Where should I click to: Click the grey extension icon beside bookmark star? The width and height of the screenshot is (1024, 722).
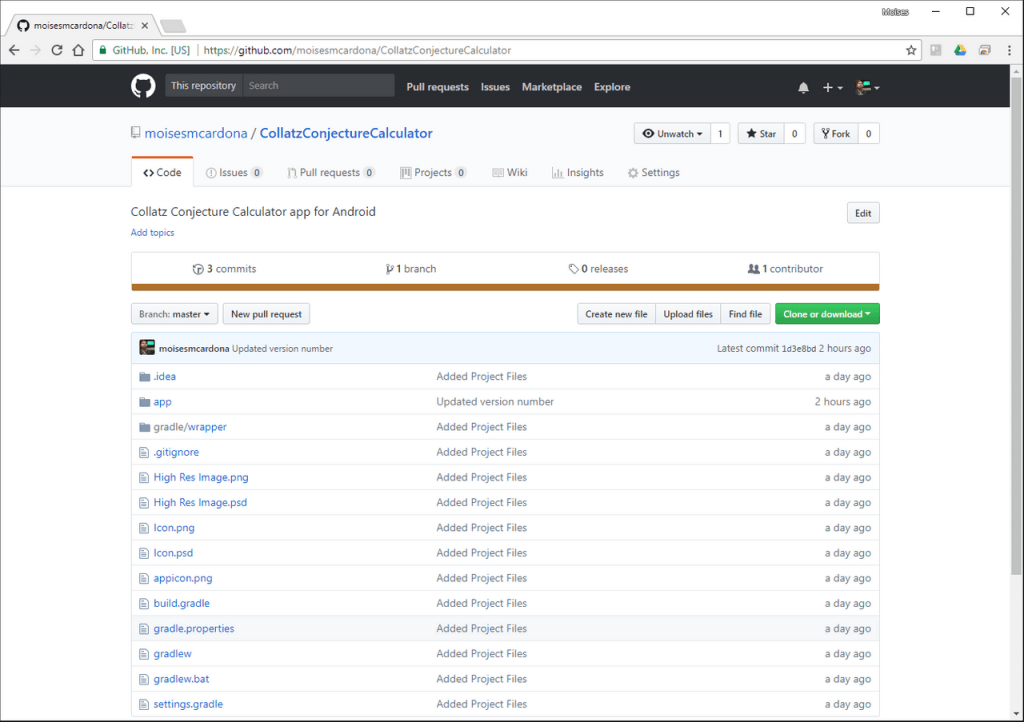coord(936,50)
